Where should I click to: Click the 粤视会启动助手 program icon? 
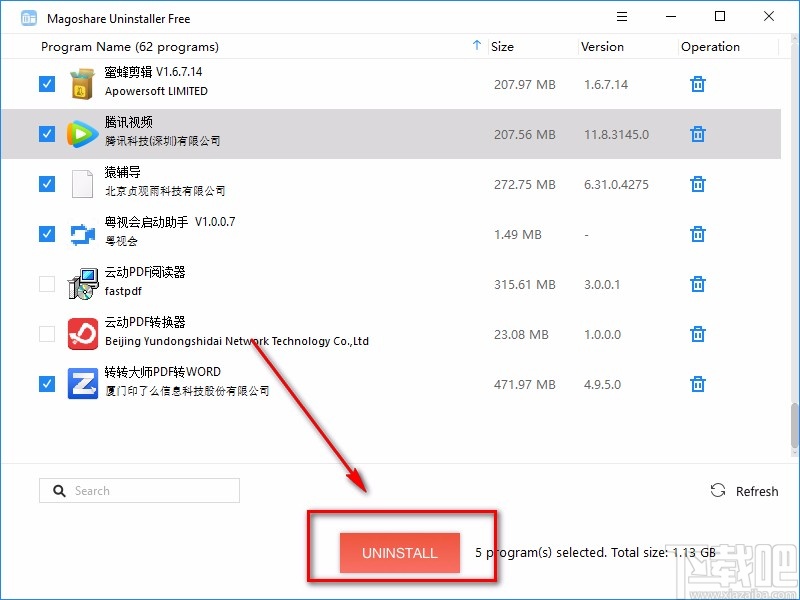(x=82, y=234)
